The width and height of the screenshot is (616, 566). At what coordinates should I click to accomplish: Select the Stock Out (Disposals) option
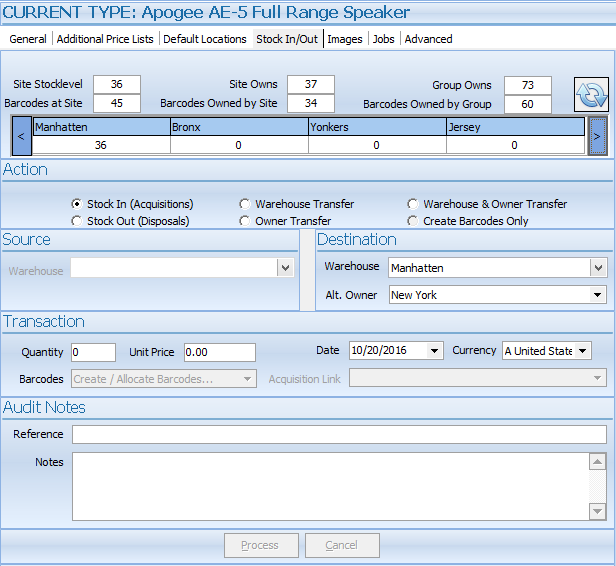(77, 221)
